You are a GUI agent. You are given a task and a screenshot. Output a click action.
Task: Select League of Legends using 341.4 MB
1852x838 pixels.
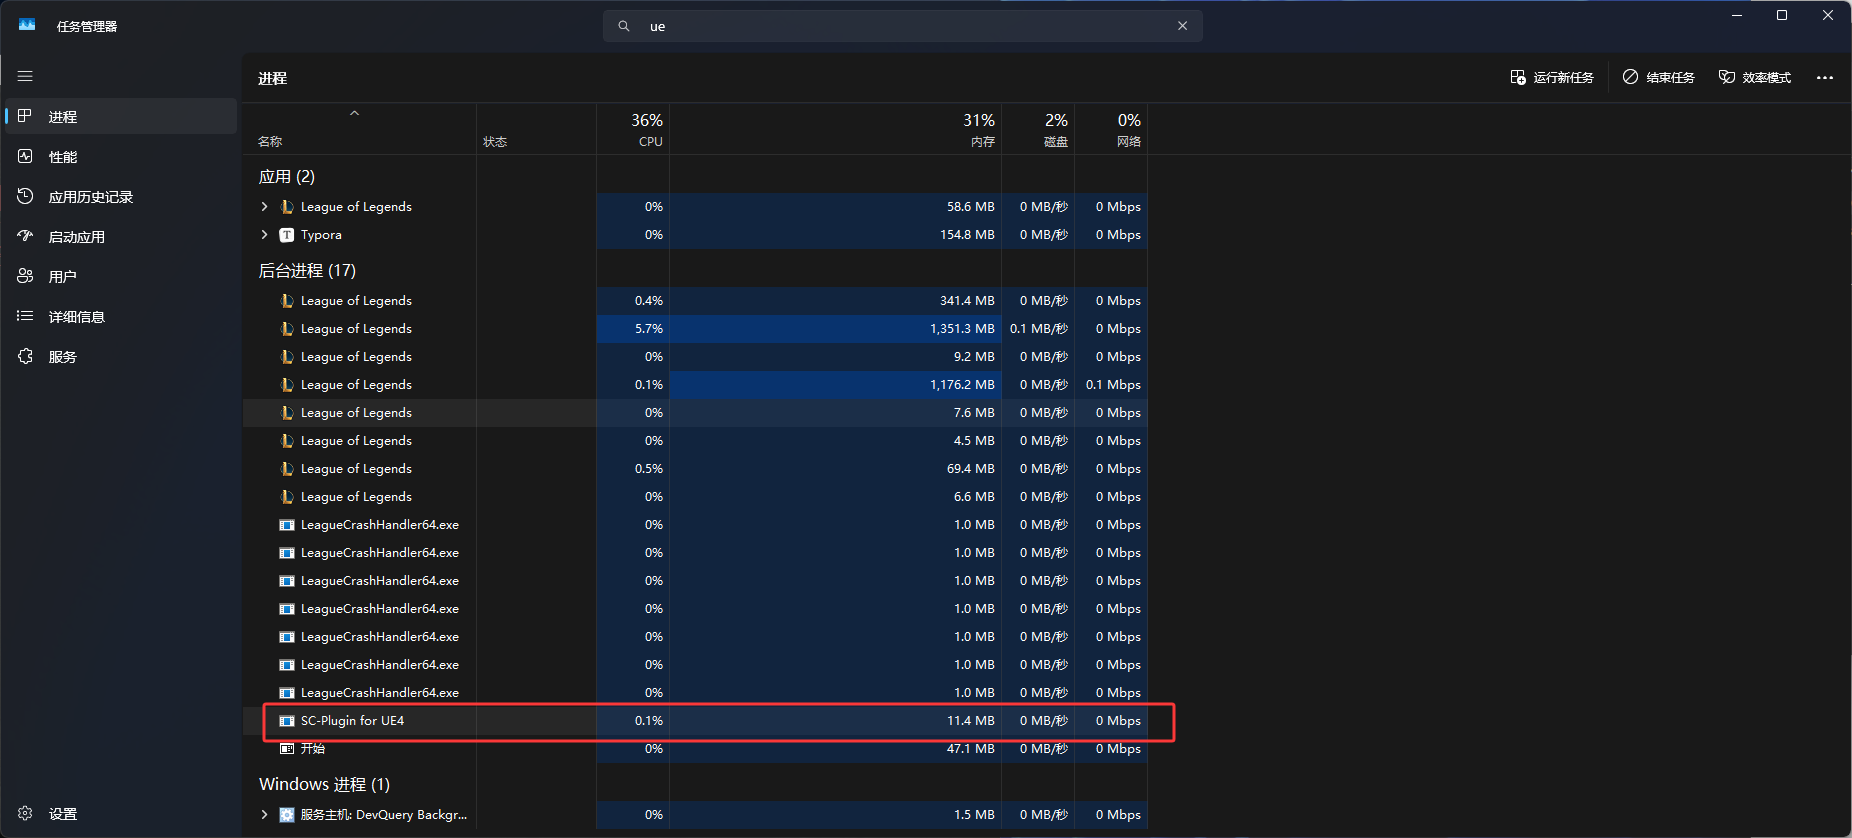click(695, 300)
